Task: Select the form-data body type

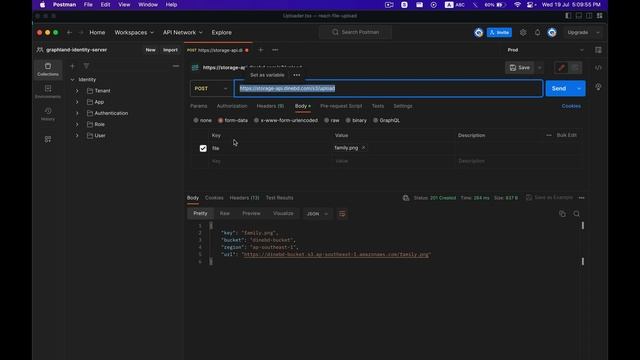Action: [220, 120]
